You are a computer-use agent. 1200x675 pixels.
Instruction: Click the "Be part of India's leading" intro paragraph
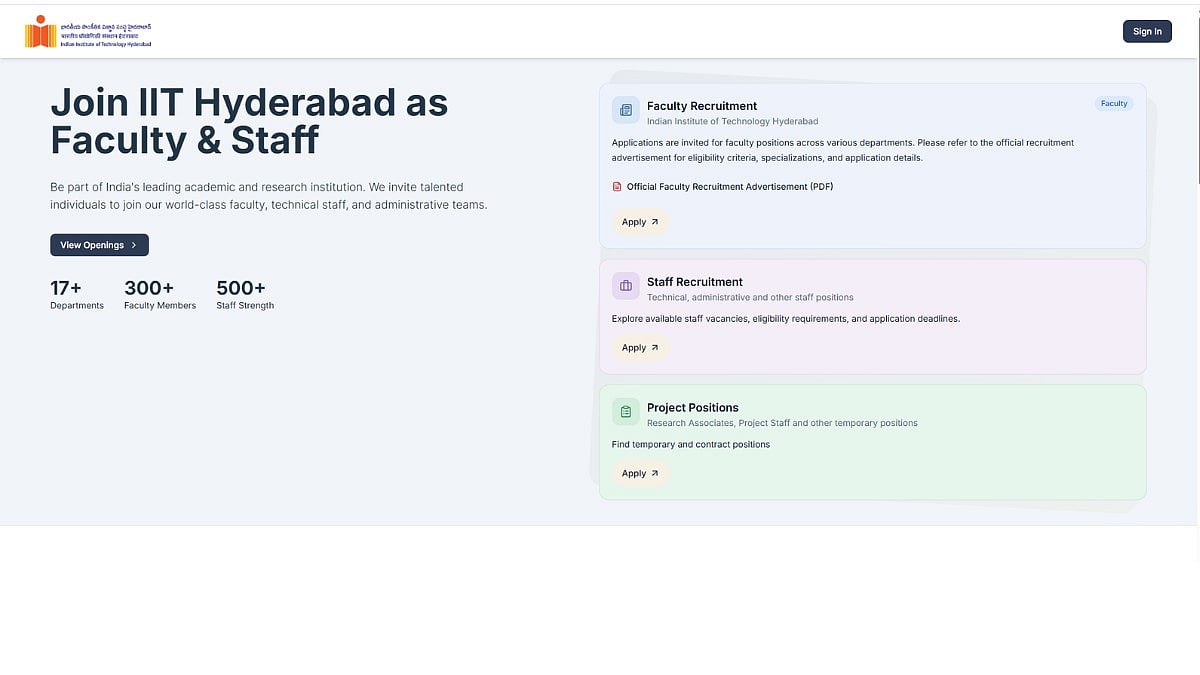click(x=269, y=196)
